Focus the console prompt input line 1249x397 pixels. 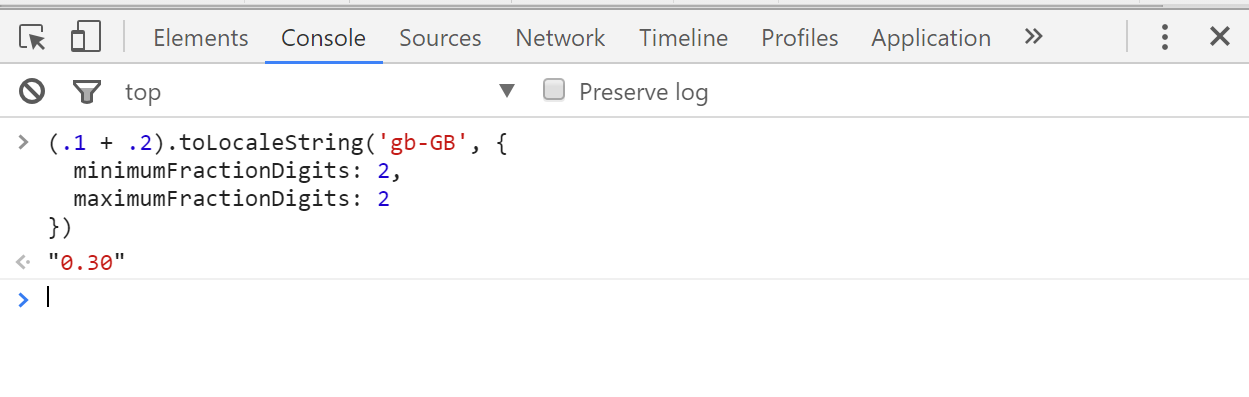pyautogui.click(x=640, y=297)
